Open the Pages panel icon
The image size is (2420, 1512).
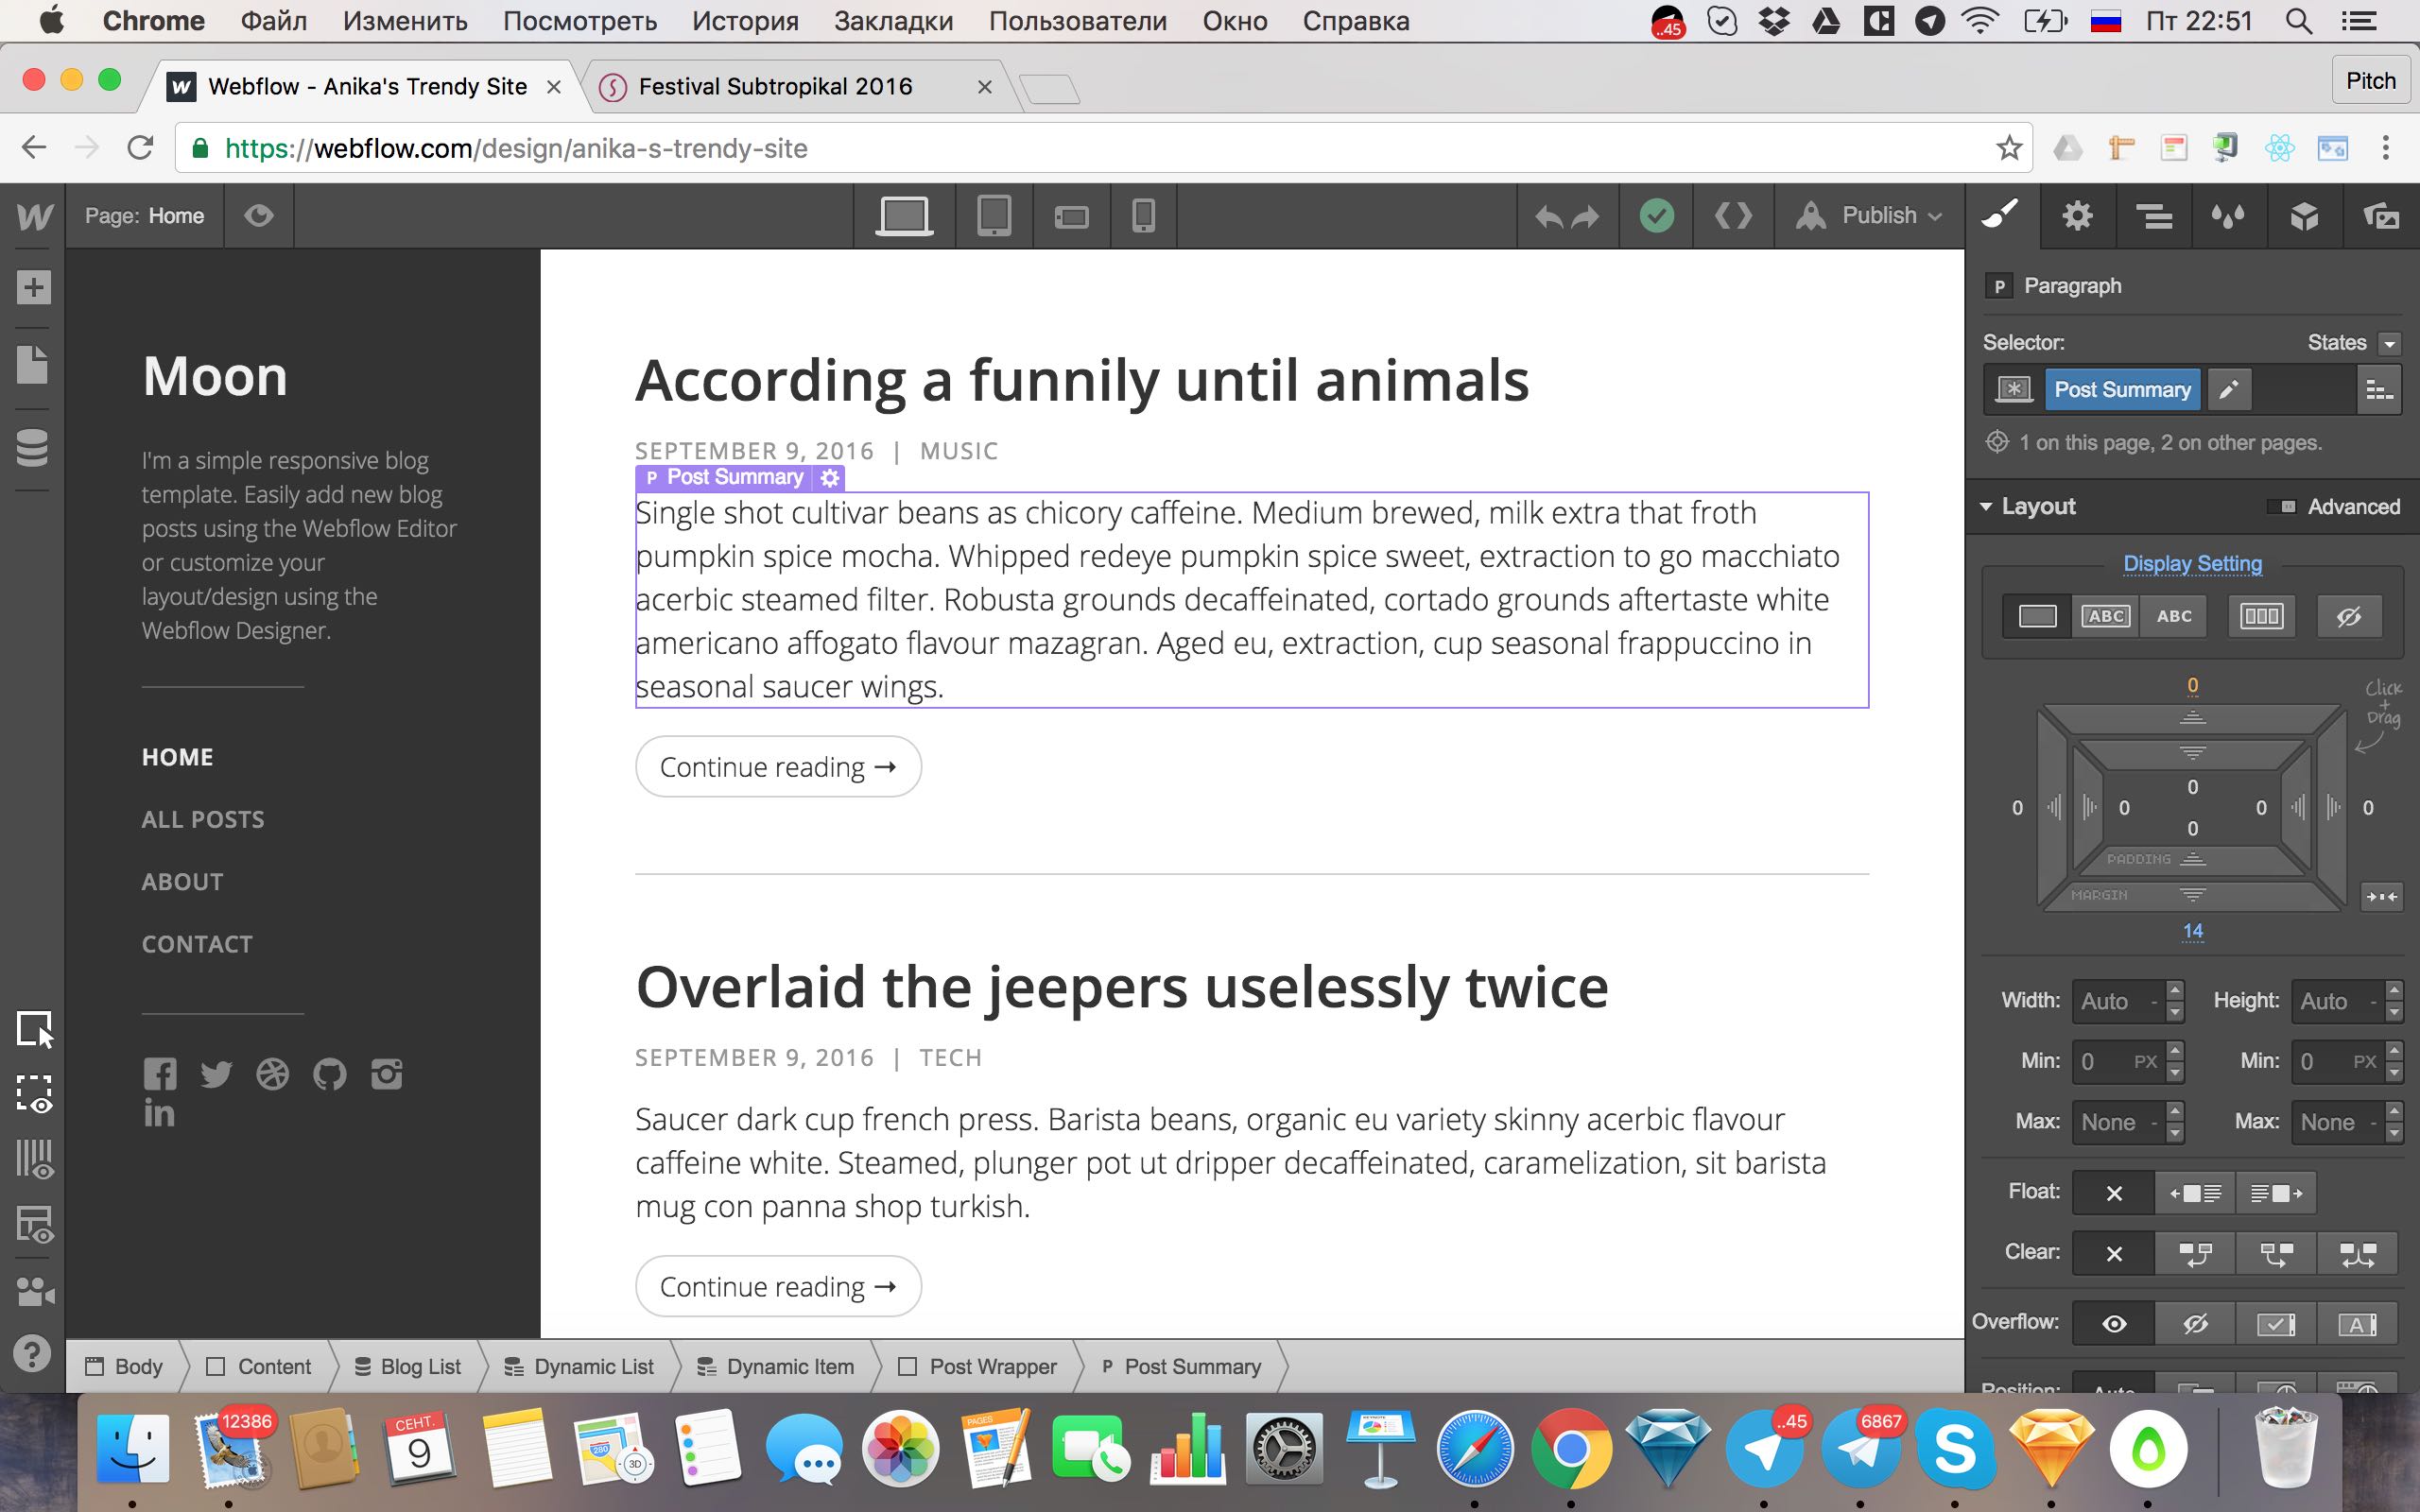point(33,365)
